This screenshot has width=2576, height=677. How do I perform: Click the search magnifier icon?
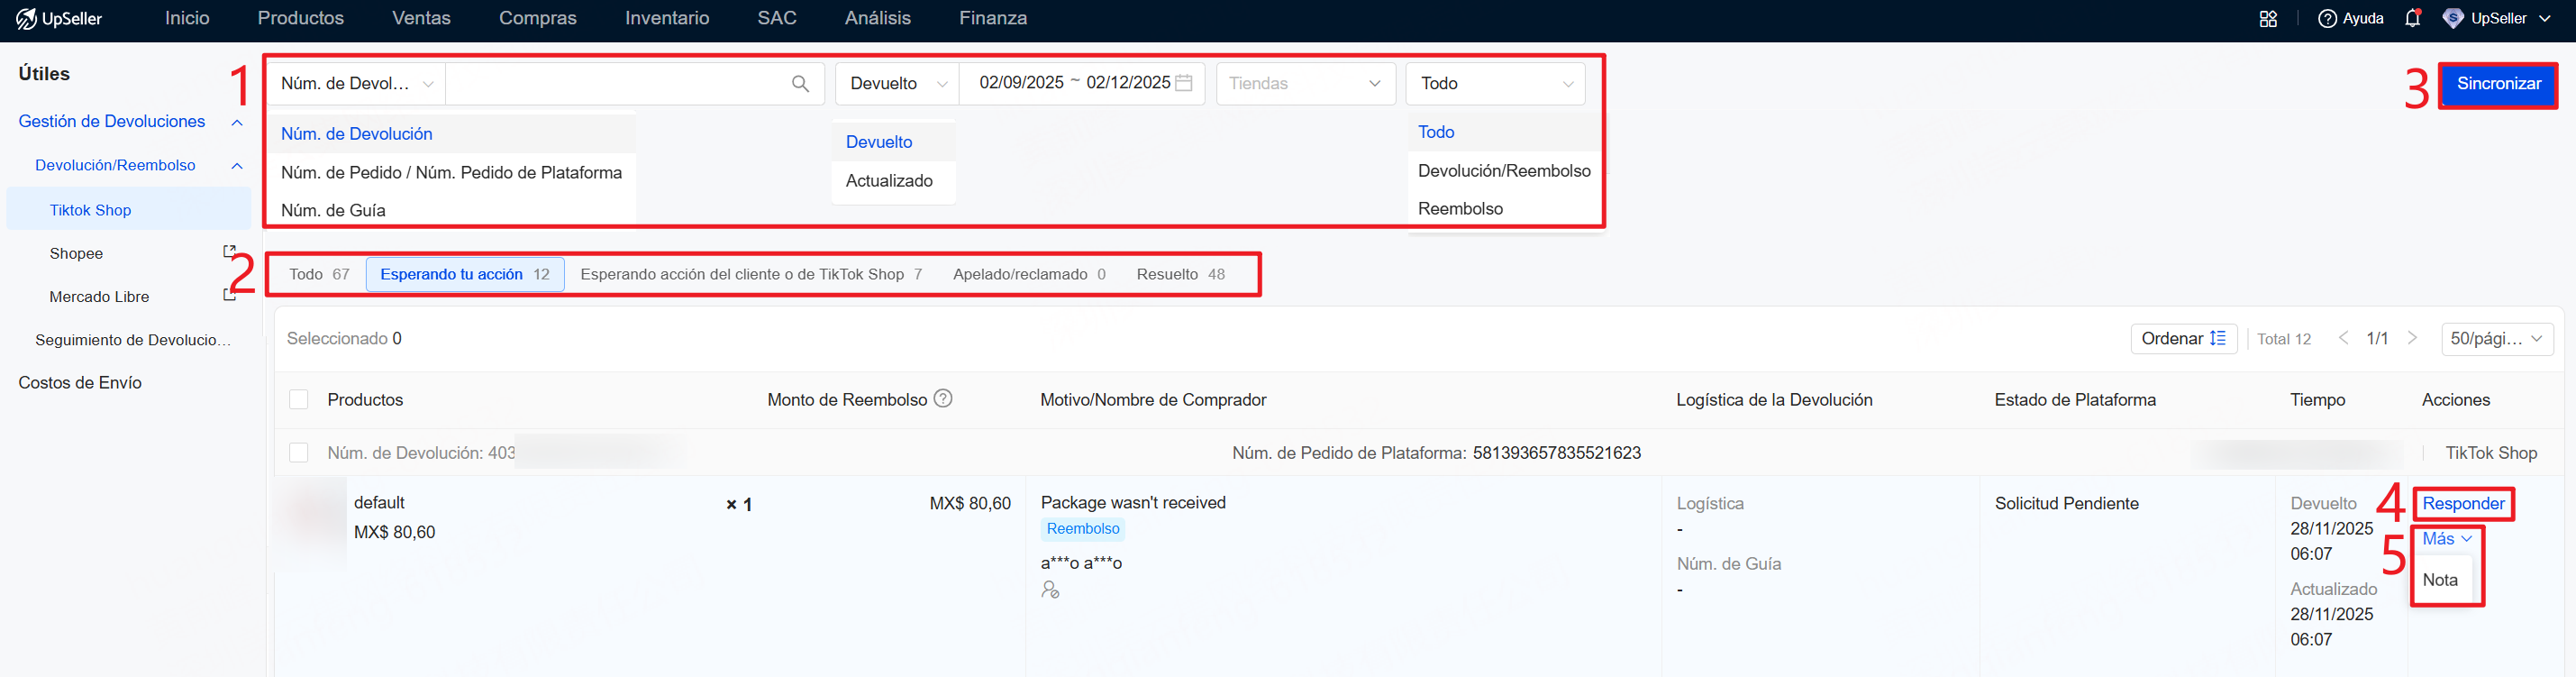click(800, 84)
